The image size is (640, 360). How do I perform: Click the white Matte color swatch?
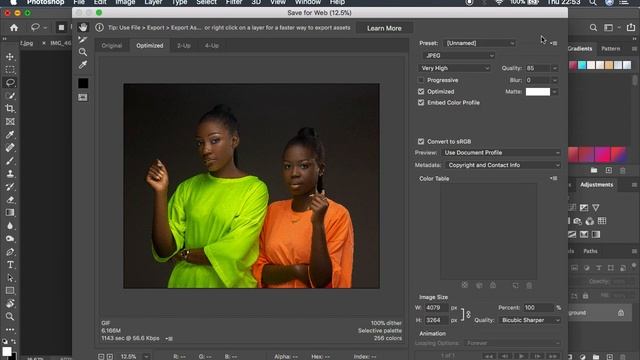pyautogui.click(x=538, y=92)
